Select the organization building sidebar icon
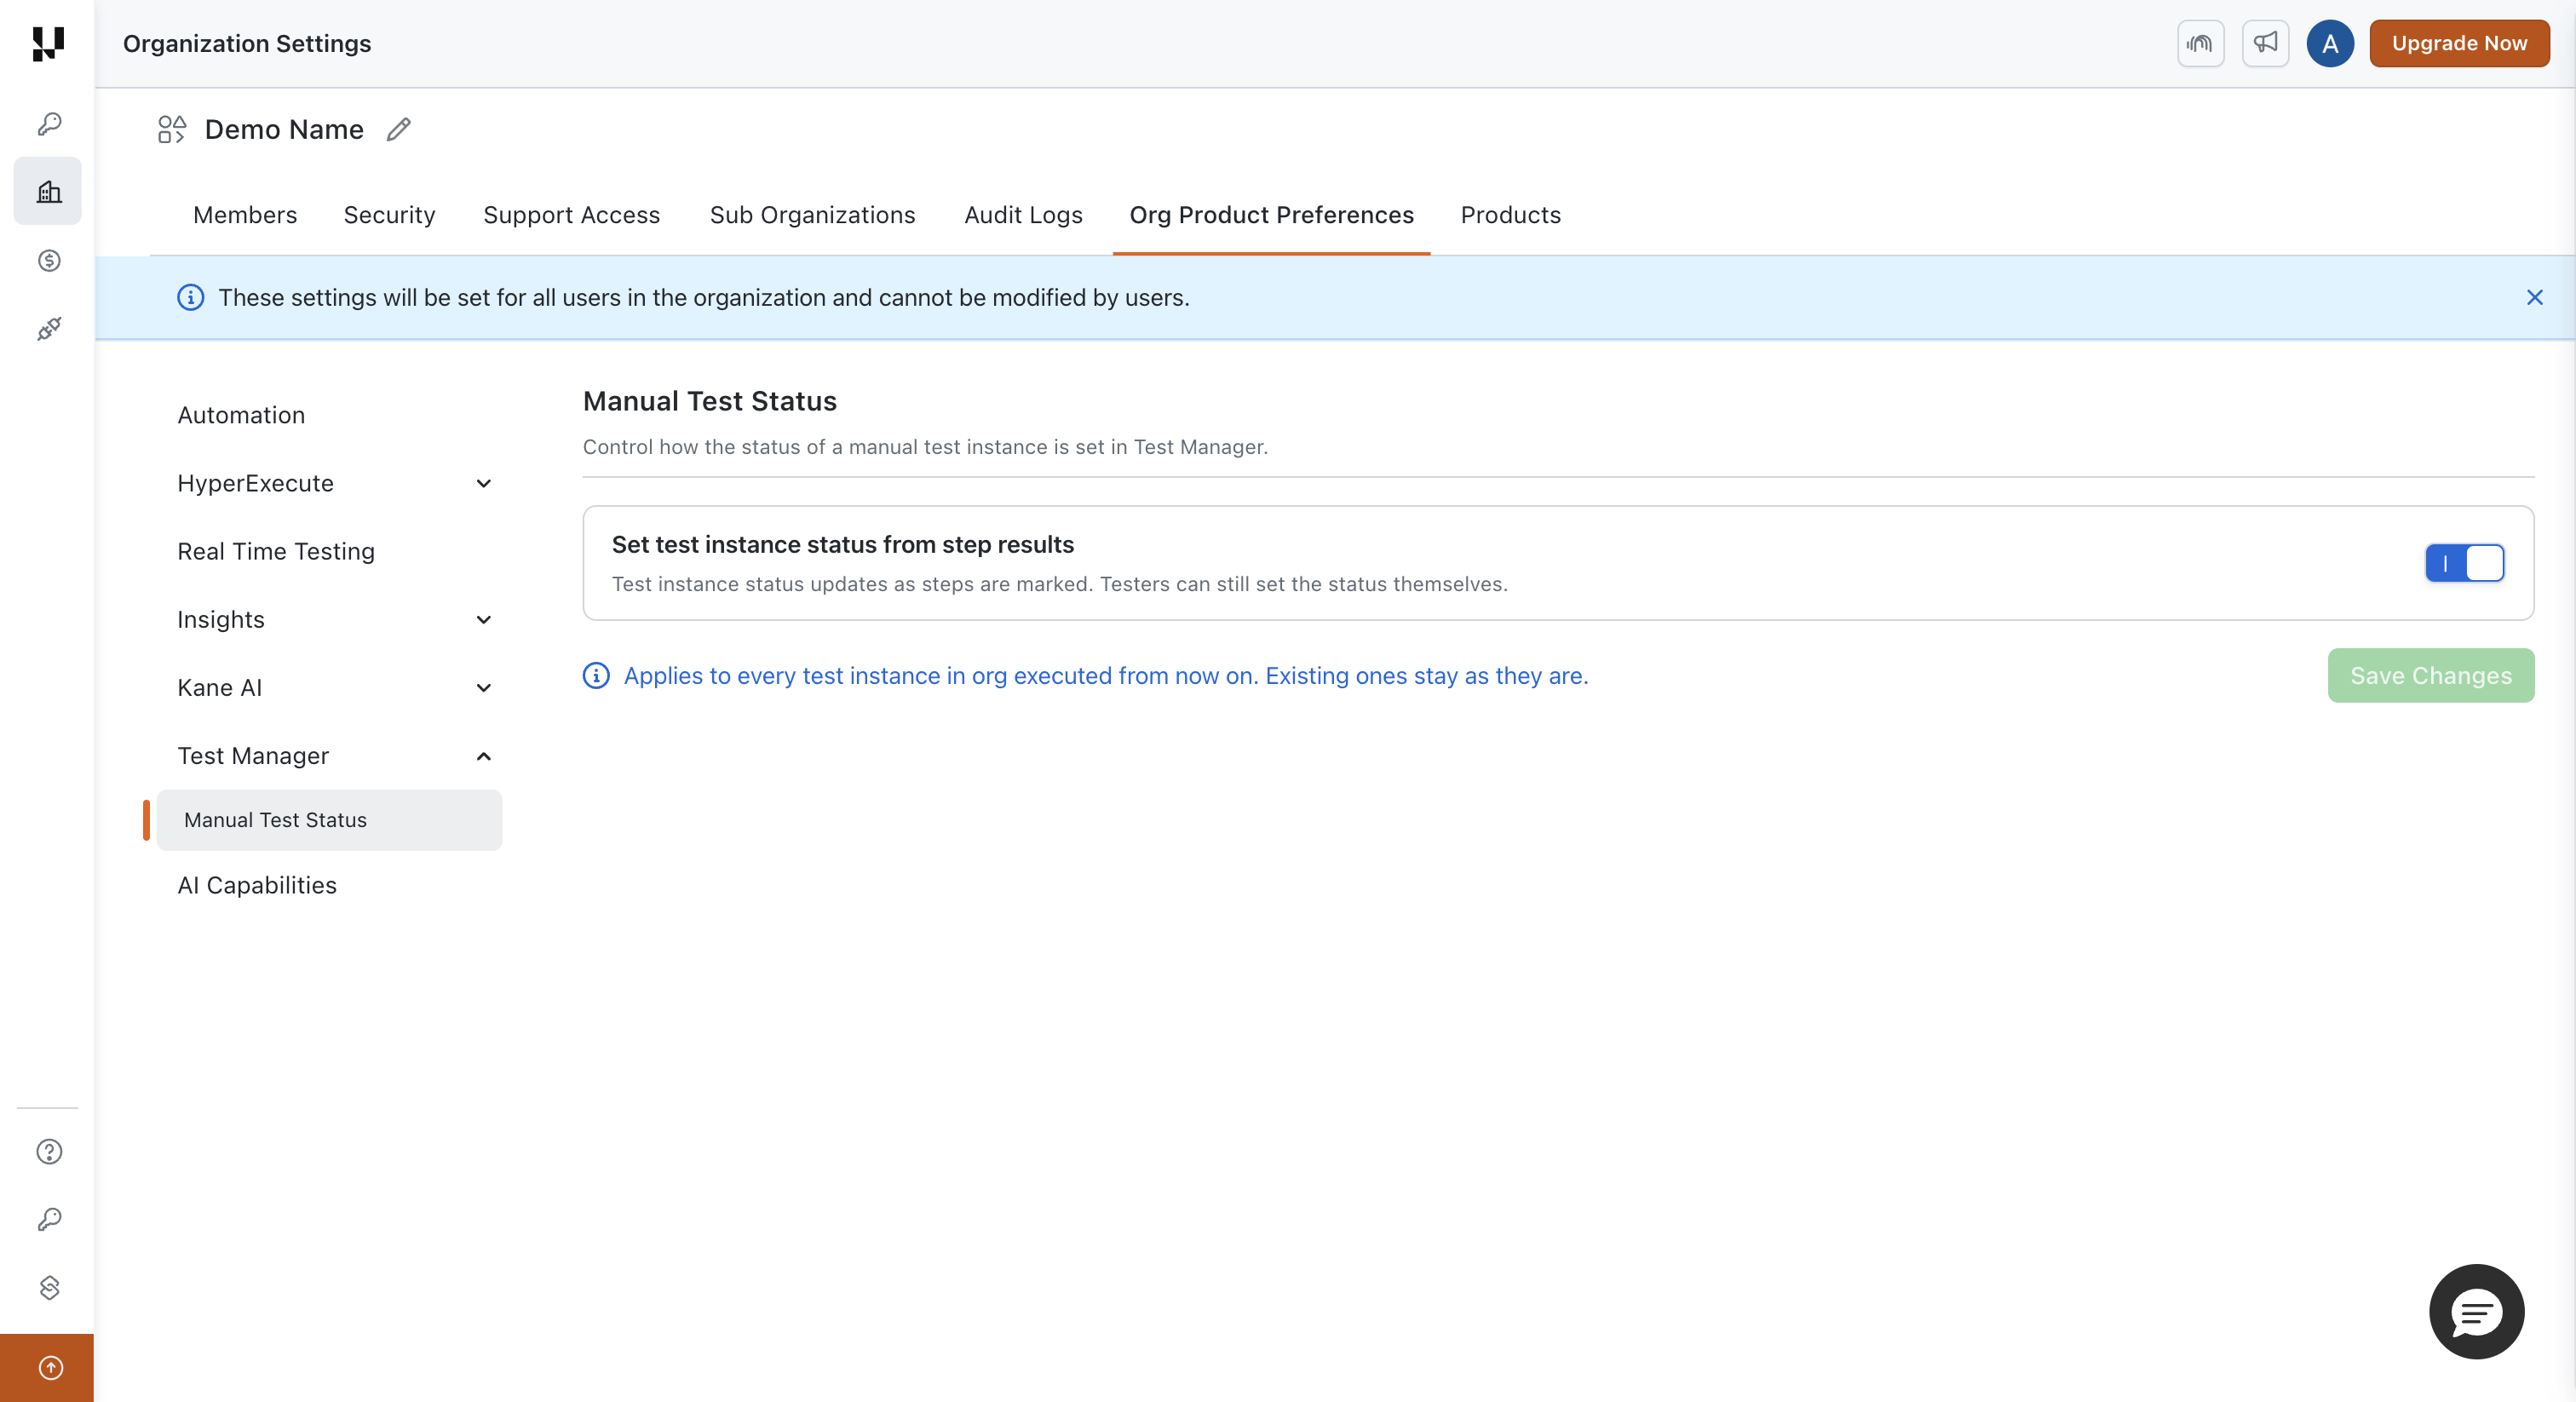This screenshot has width=2576, height=1402. [x=49, y=191]
